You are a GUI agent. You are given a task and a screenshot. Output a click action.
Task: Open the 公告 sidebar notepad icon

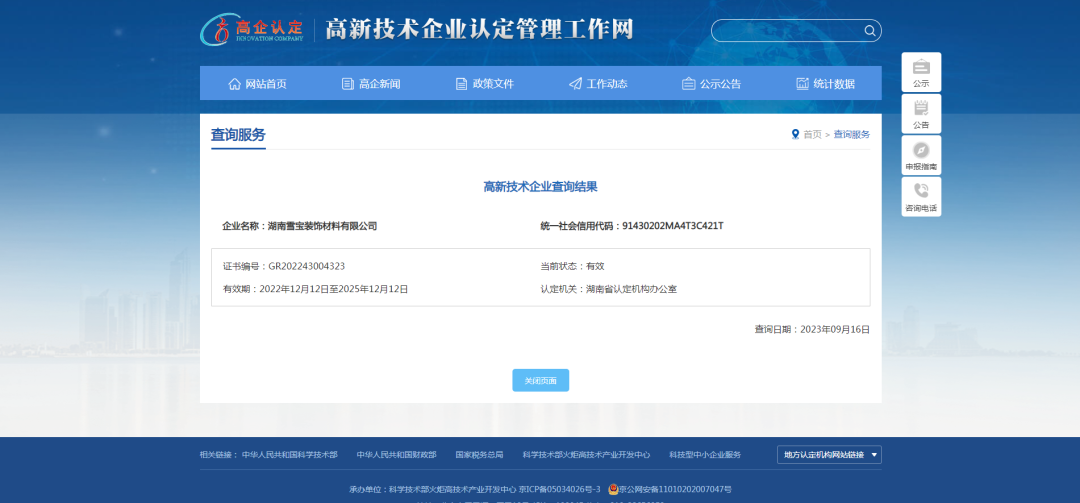[921, 108]
